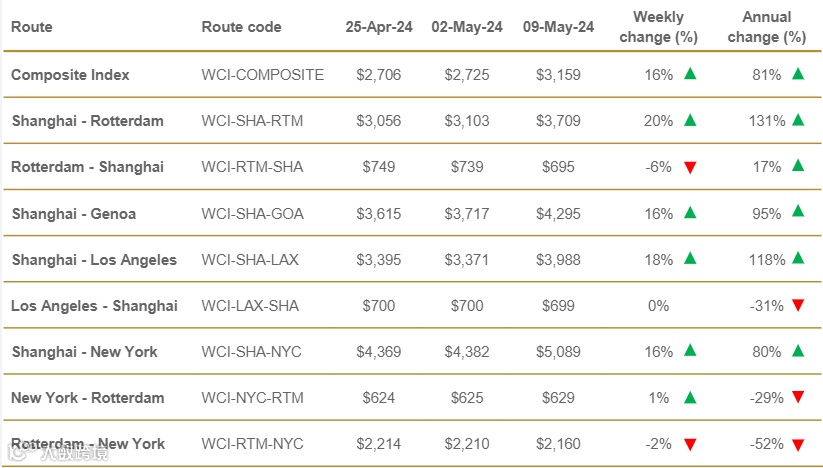Select the WCI-NYC-RTM route code
823x468 pixels.
point(252,398)
